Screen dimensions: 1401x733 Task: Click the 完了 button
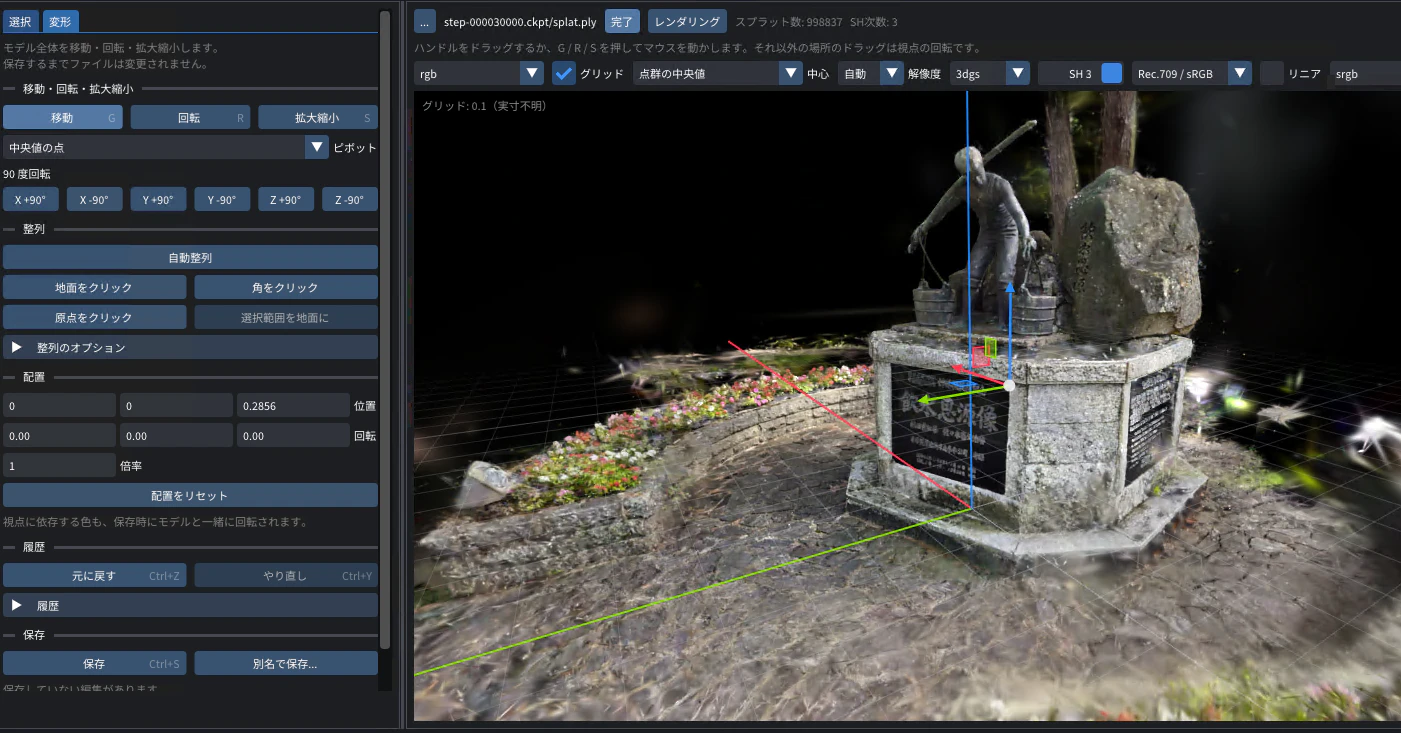click(622, 21)
